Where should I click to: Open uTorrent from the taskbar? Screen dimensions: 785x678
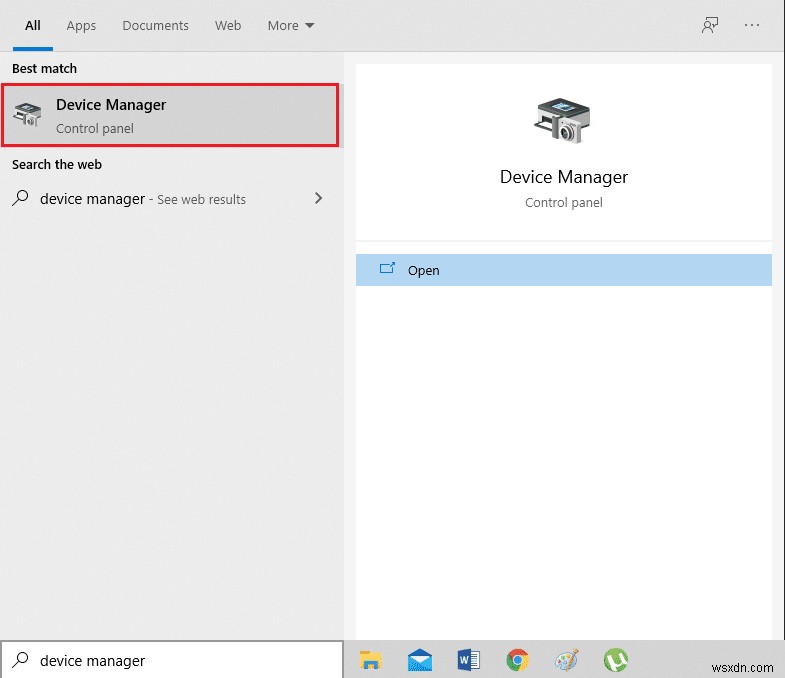pyautogui.click(x=616, y=660)
